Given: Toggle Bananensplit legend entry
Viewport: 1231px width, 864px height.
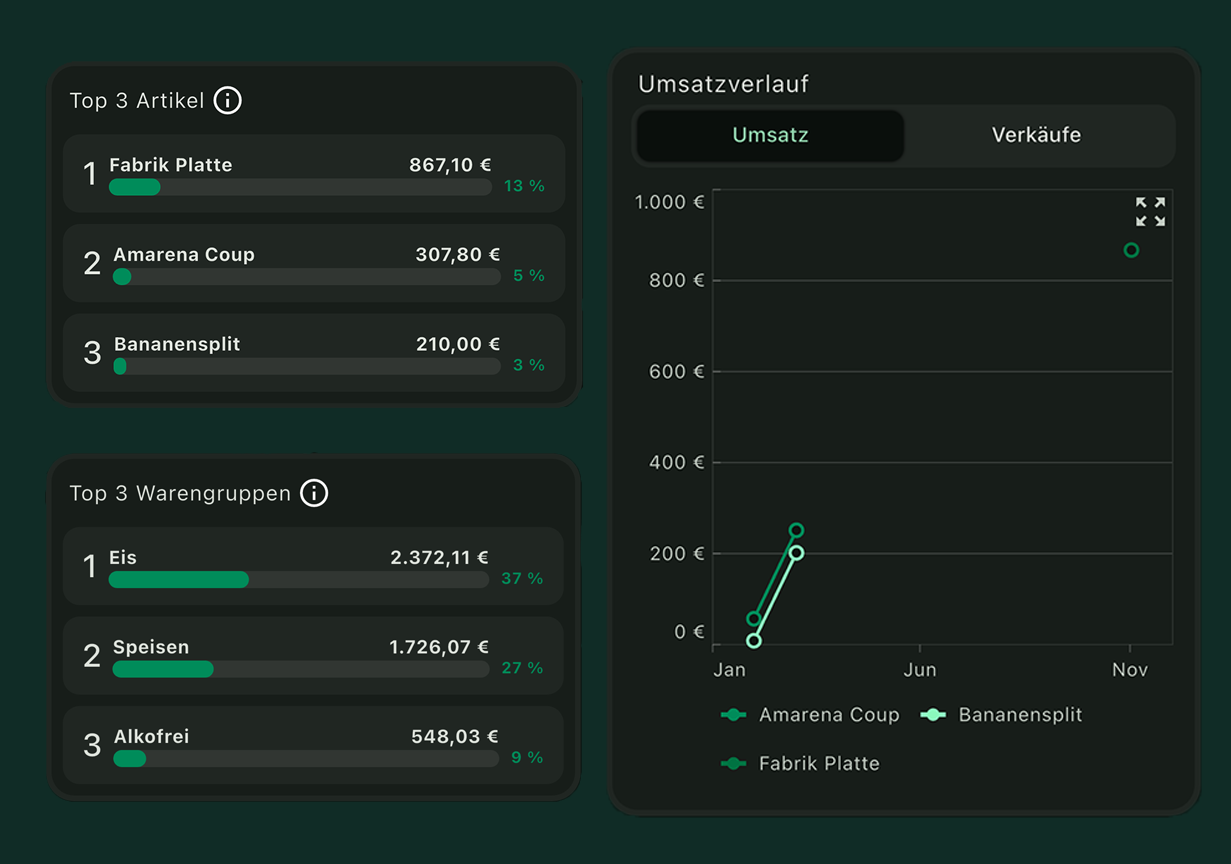Looking at the screenshot, I should [1001, 715].
